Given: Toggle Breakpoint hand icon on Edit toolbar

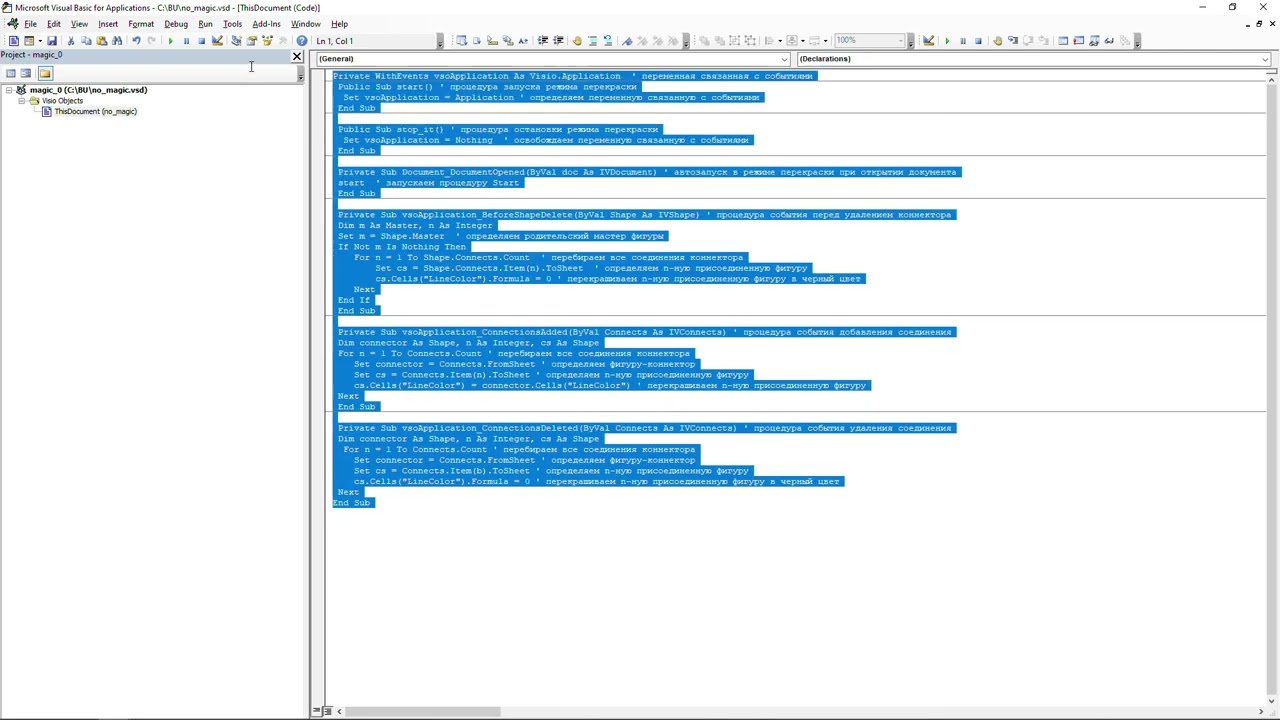Looking at the screenshot, I should tap(577, 41).
